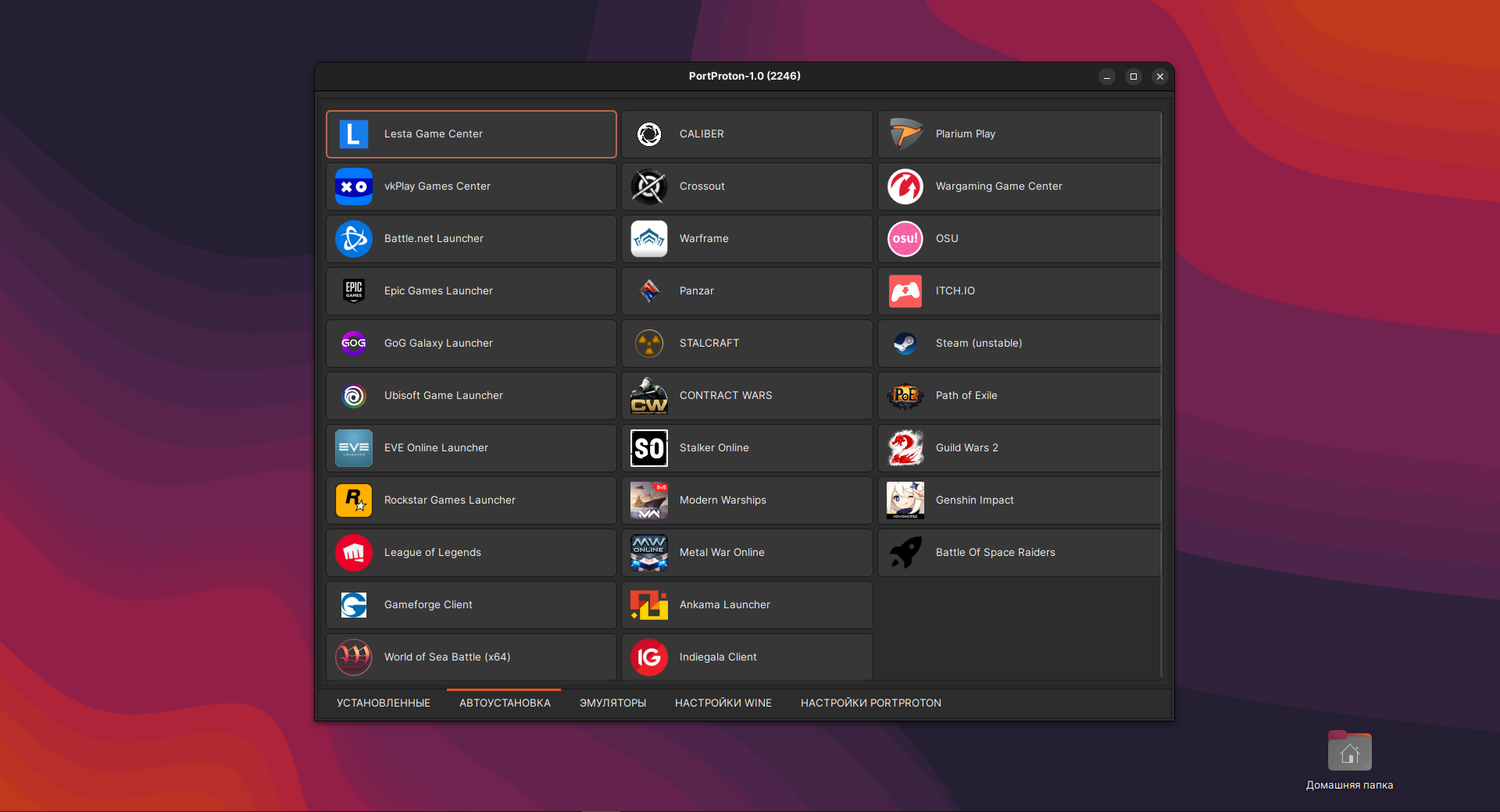1500x812 pixels.
Task: Click the World of Sea Battle icon
Action: pyautogui.click(x=354, y=657)
